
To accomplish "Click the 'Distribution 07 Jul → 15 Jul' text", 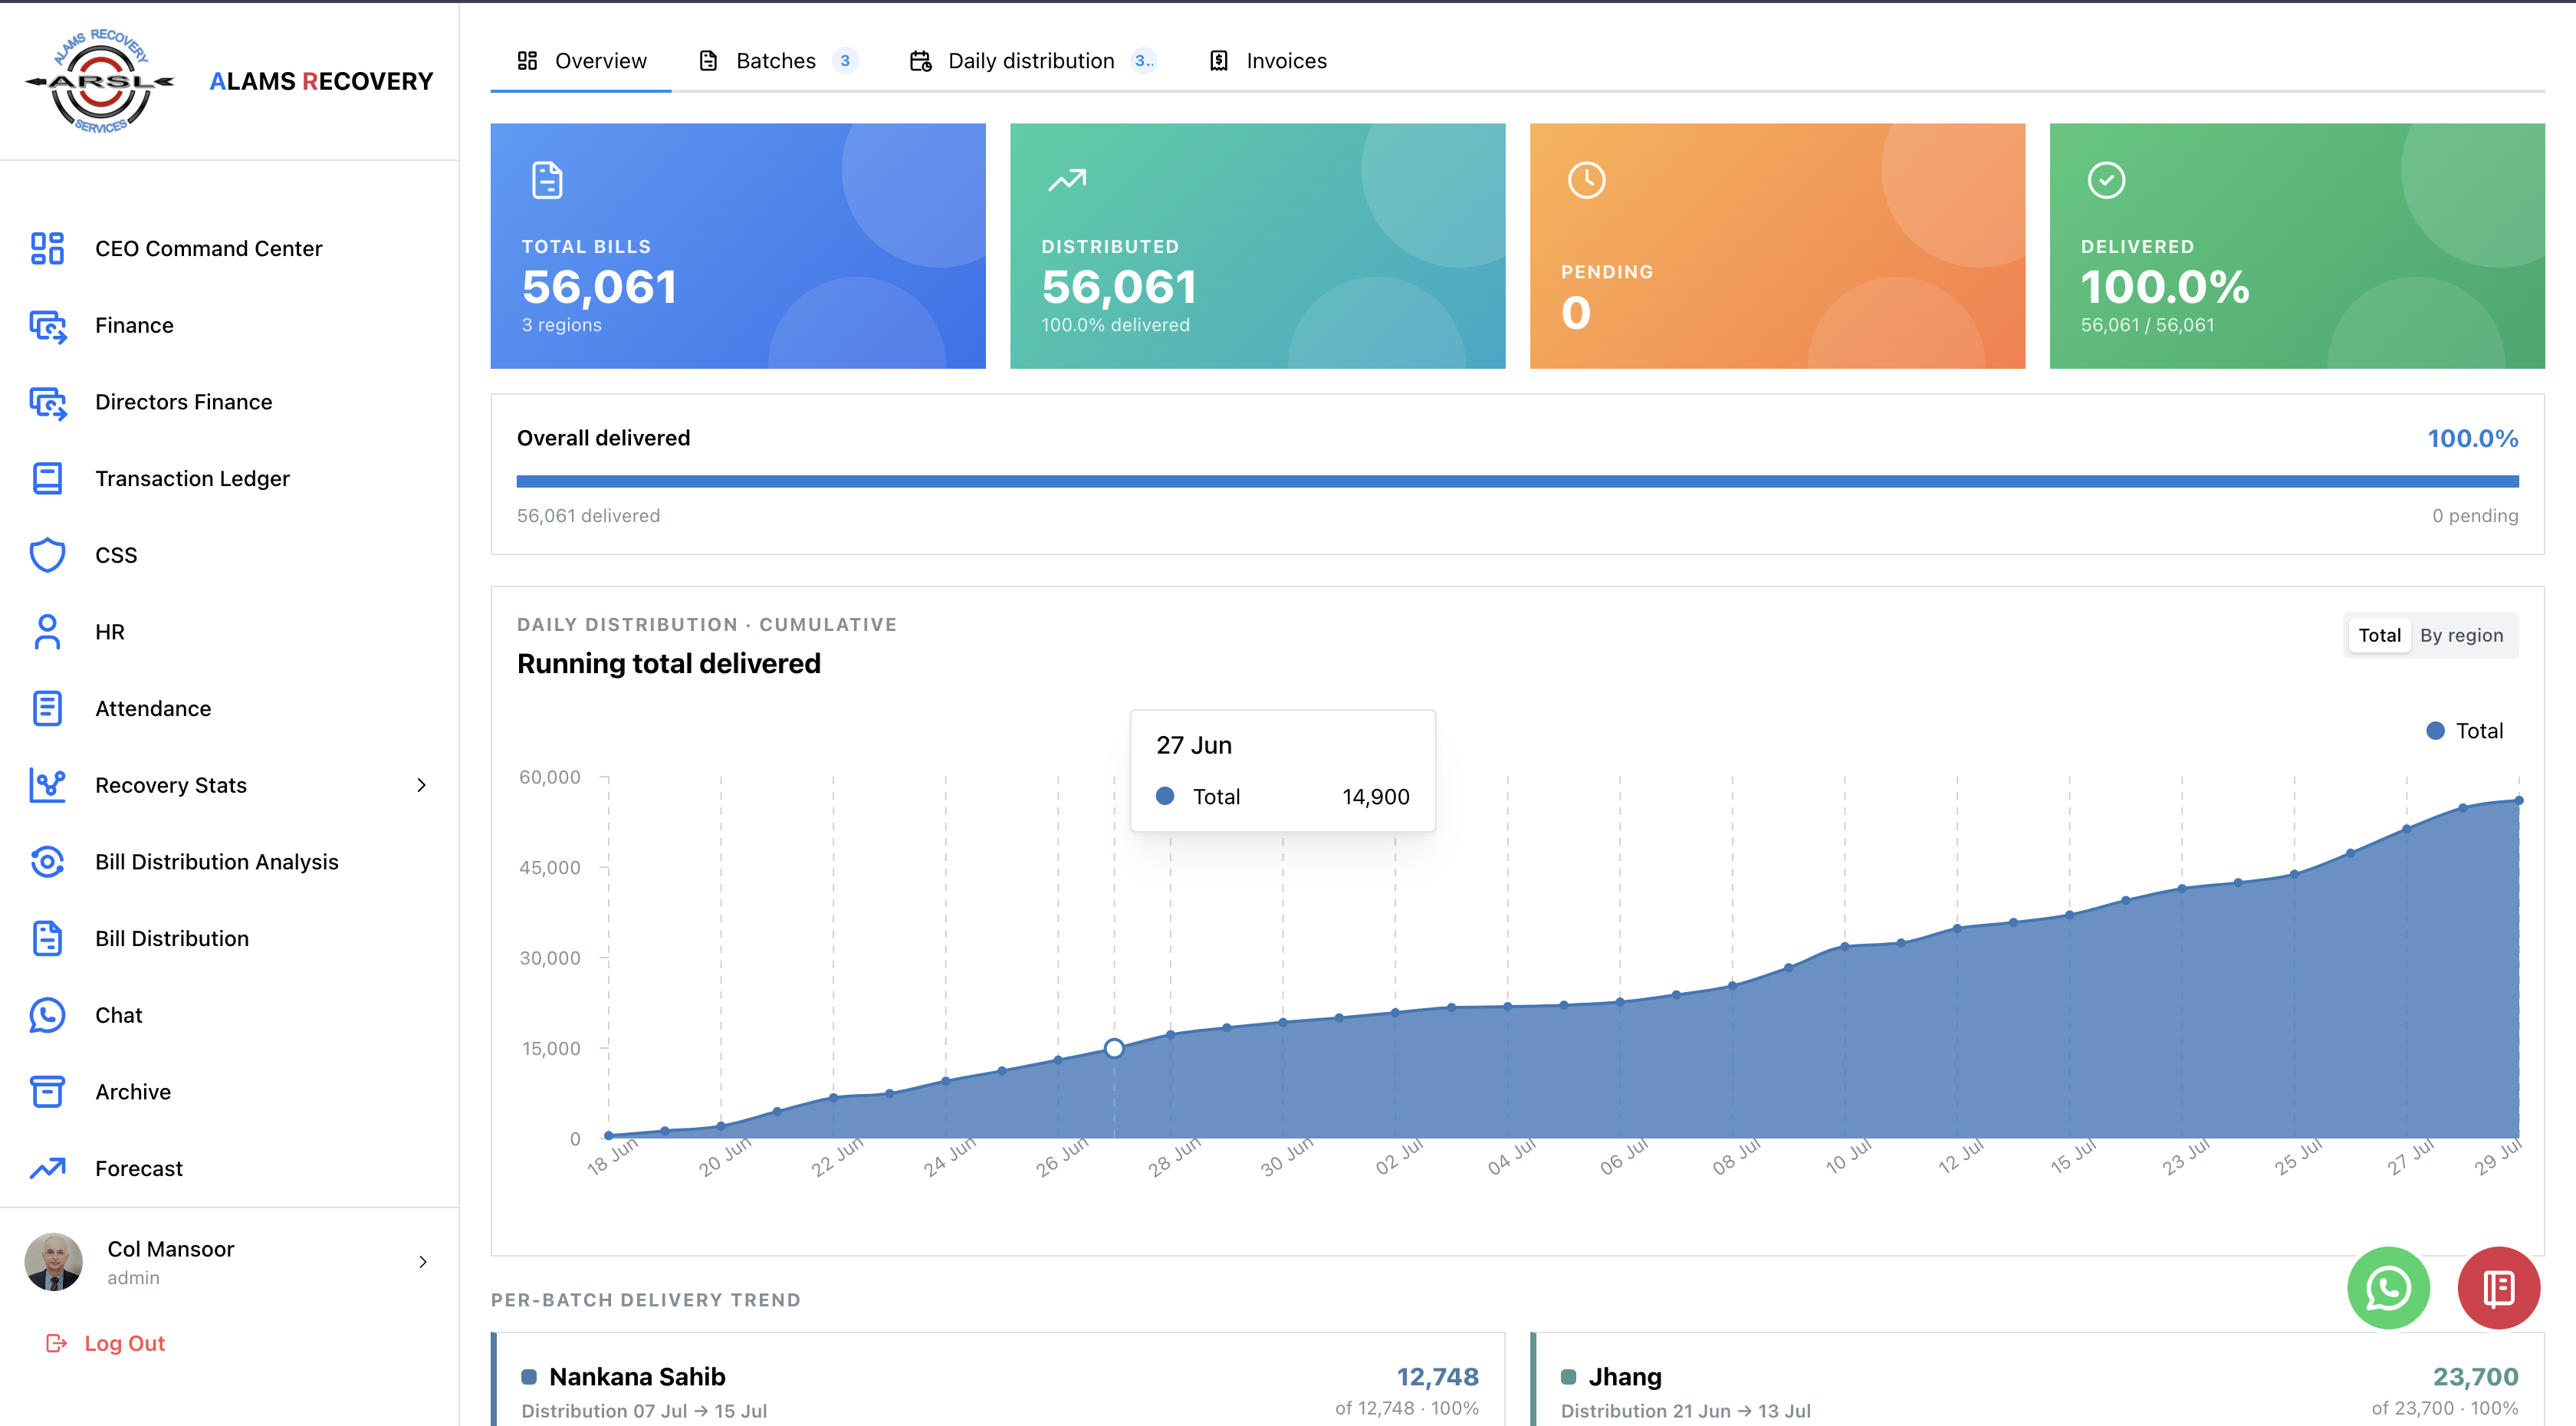I will [644, 1410].
